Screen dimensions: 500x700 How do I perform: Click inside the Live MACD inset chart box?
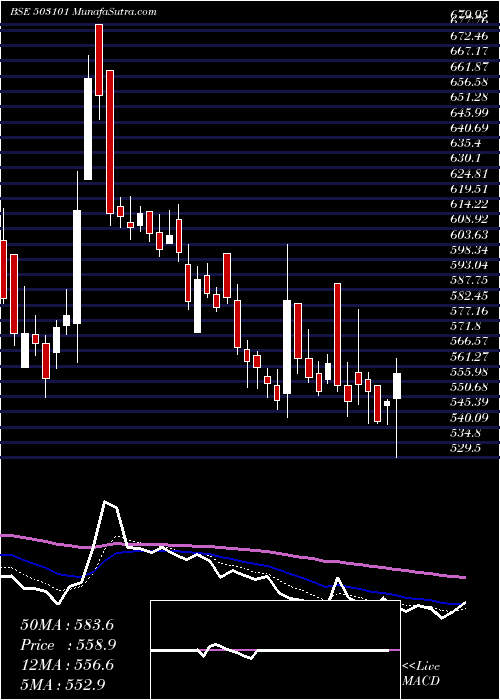point(275,650)
